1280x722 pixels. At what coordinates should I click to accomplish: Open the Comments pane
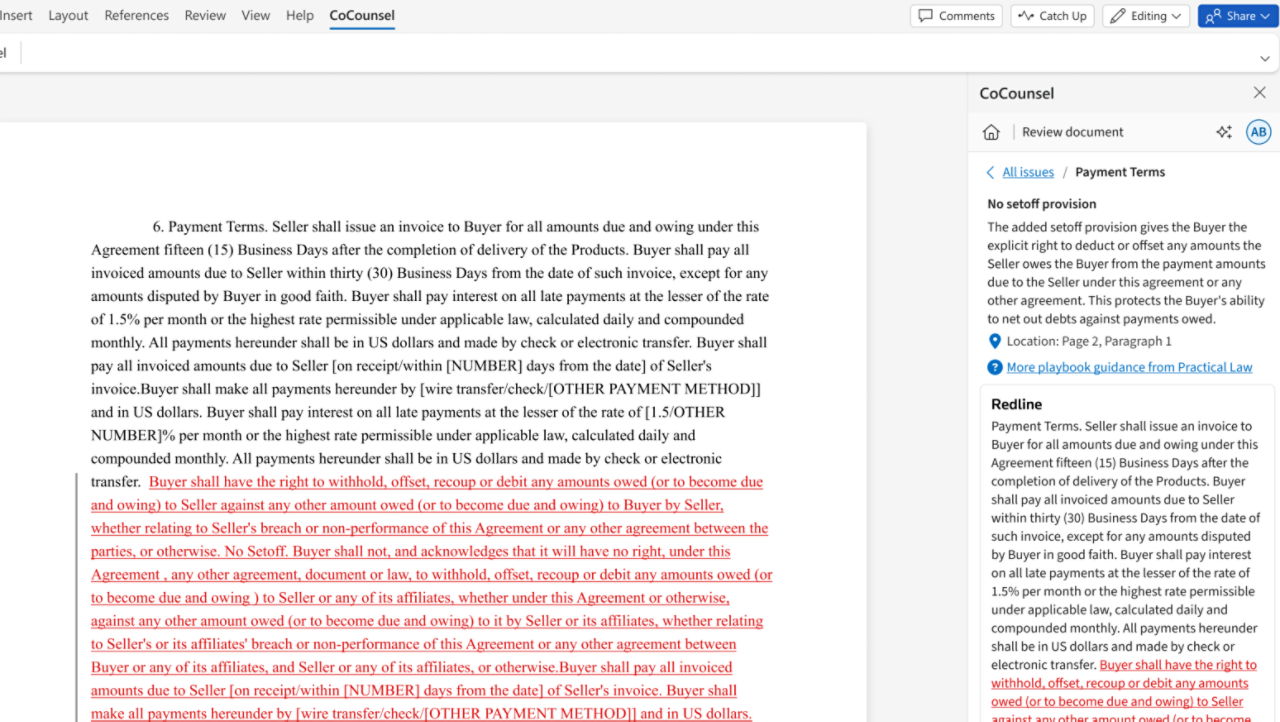tap(956, 16)
